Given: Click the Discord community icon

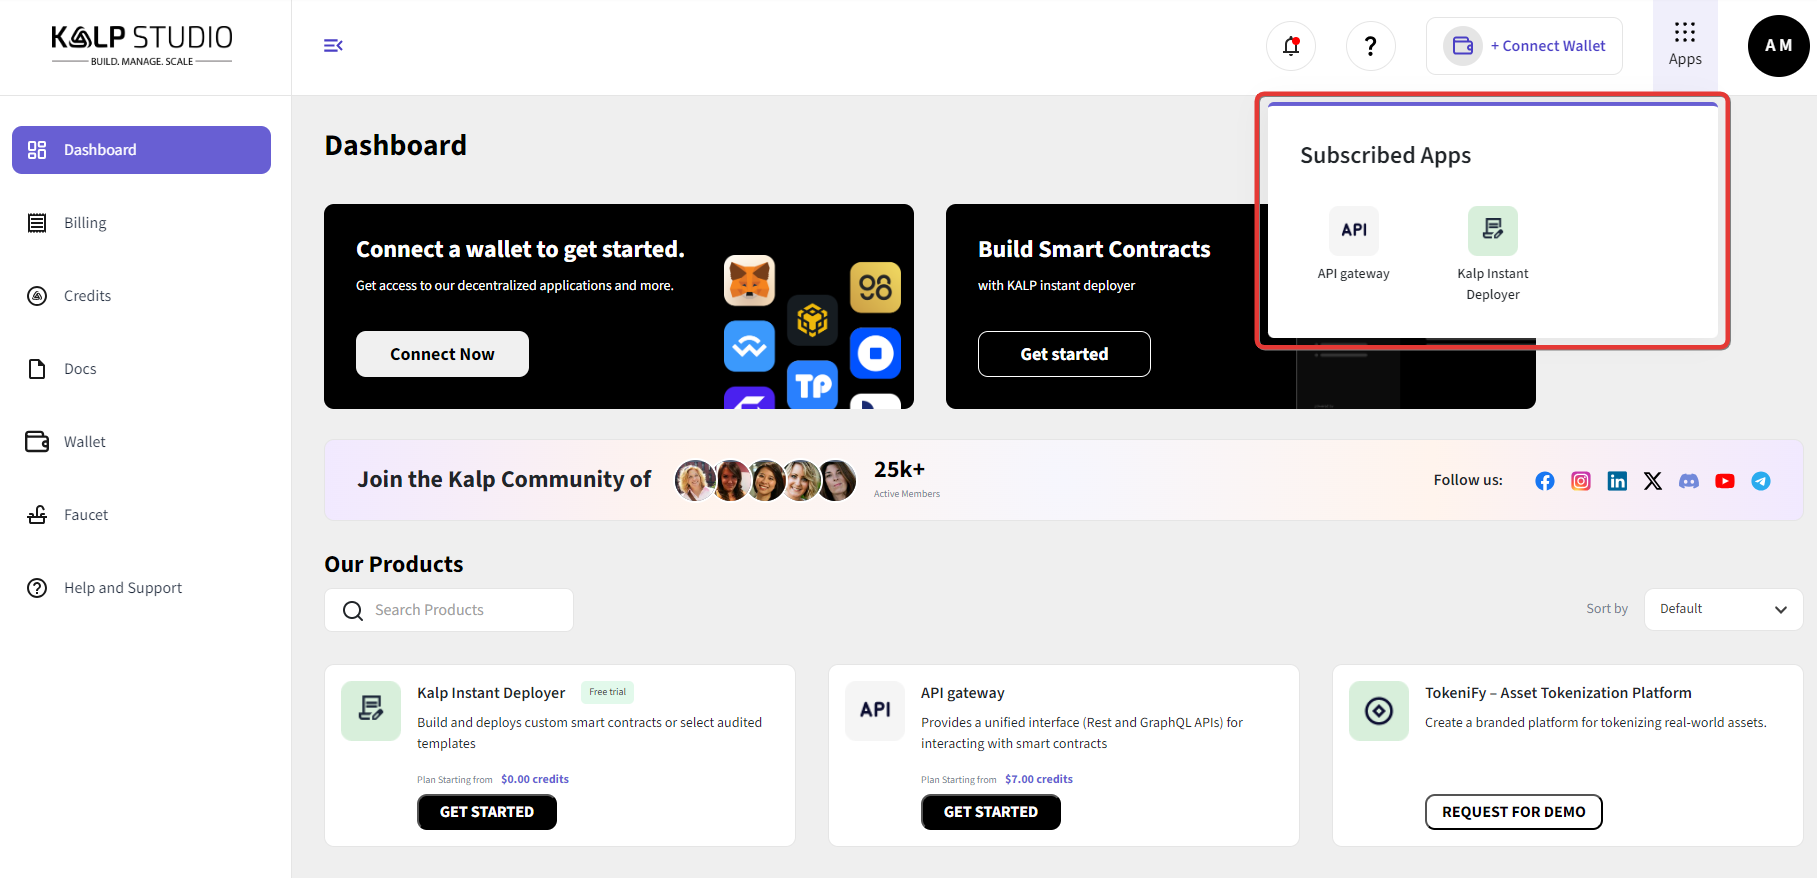Looking at the screenshot, I should tap(1689, 481).
